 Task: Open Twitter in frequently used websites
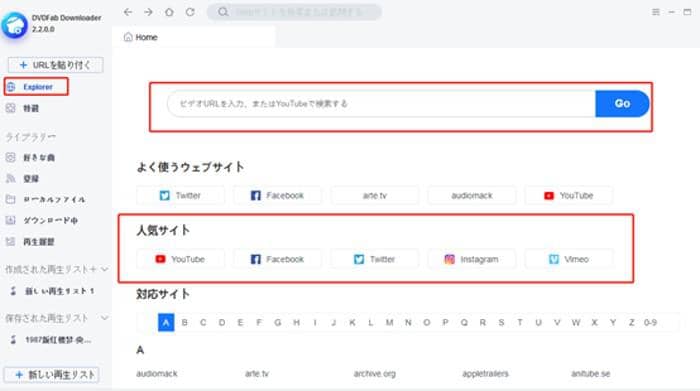pos(180,196)
